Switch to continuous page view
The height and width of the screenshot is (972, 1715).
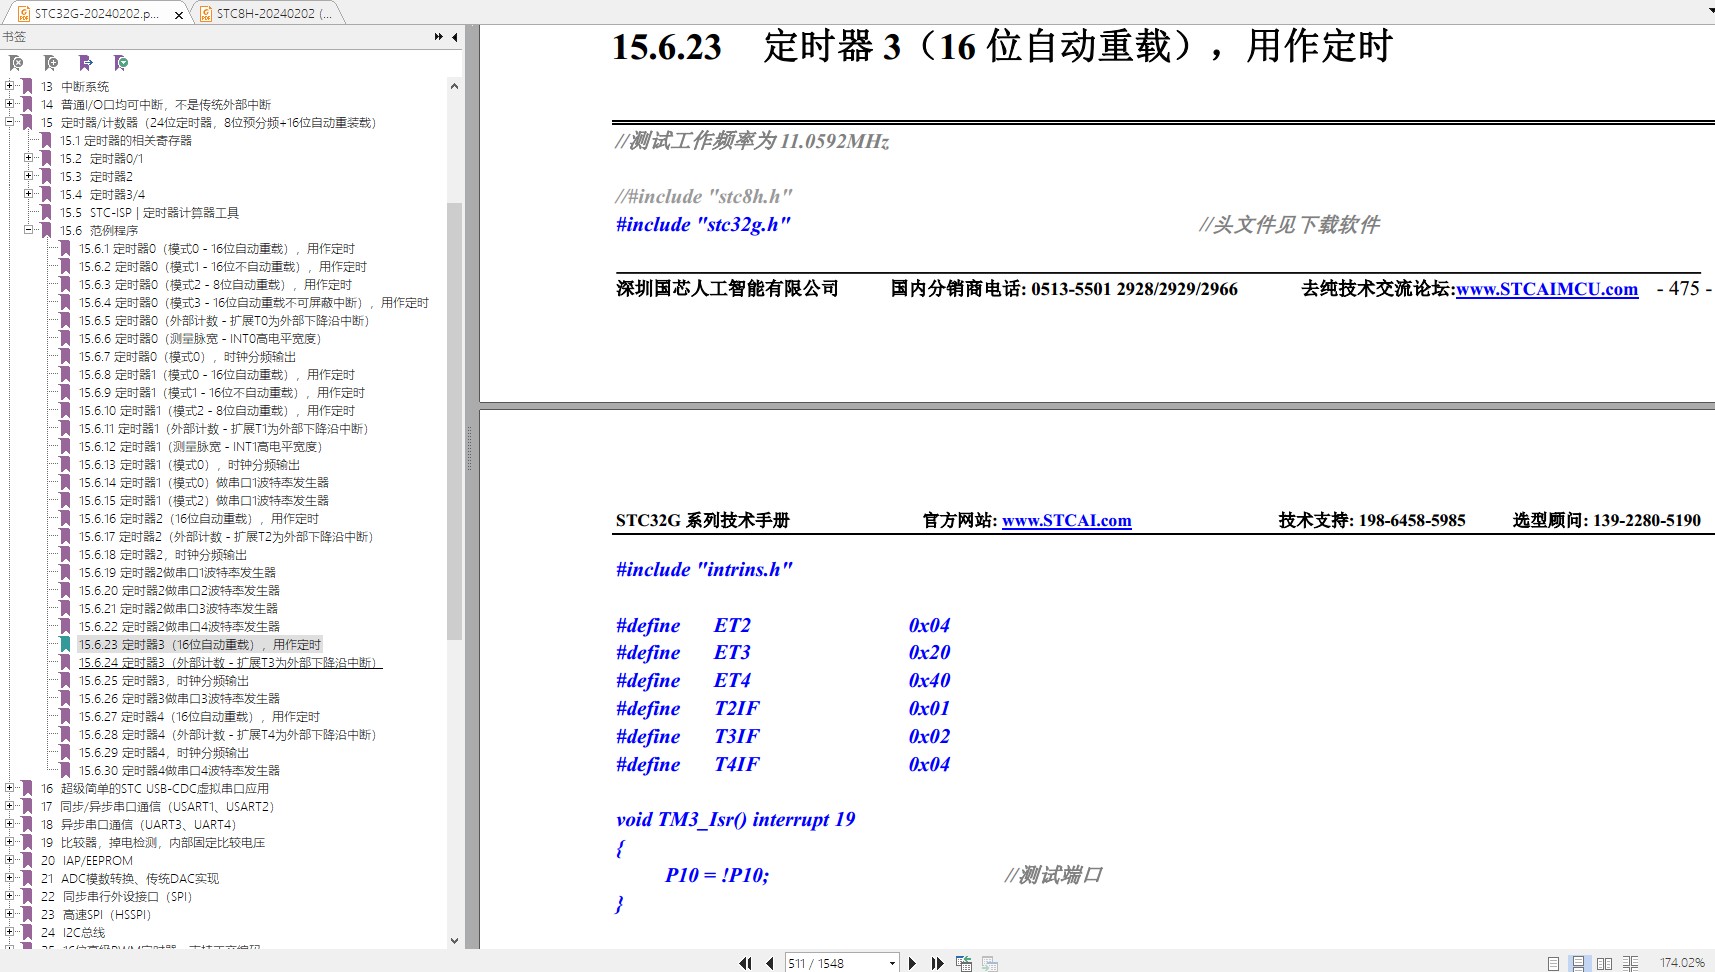(x=1578, y=963)
